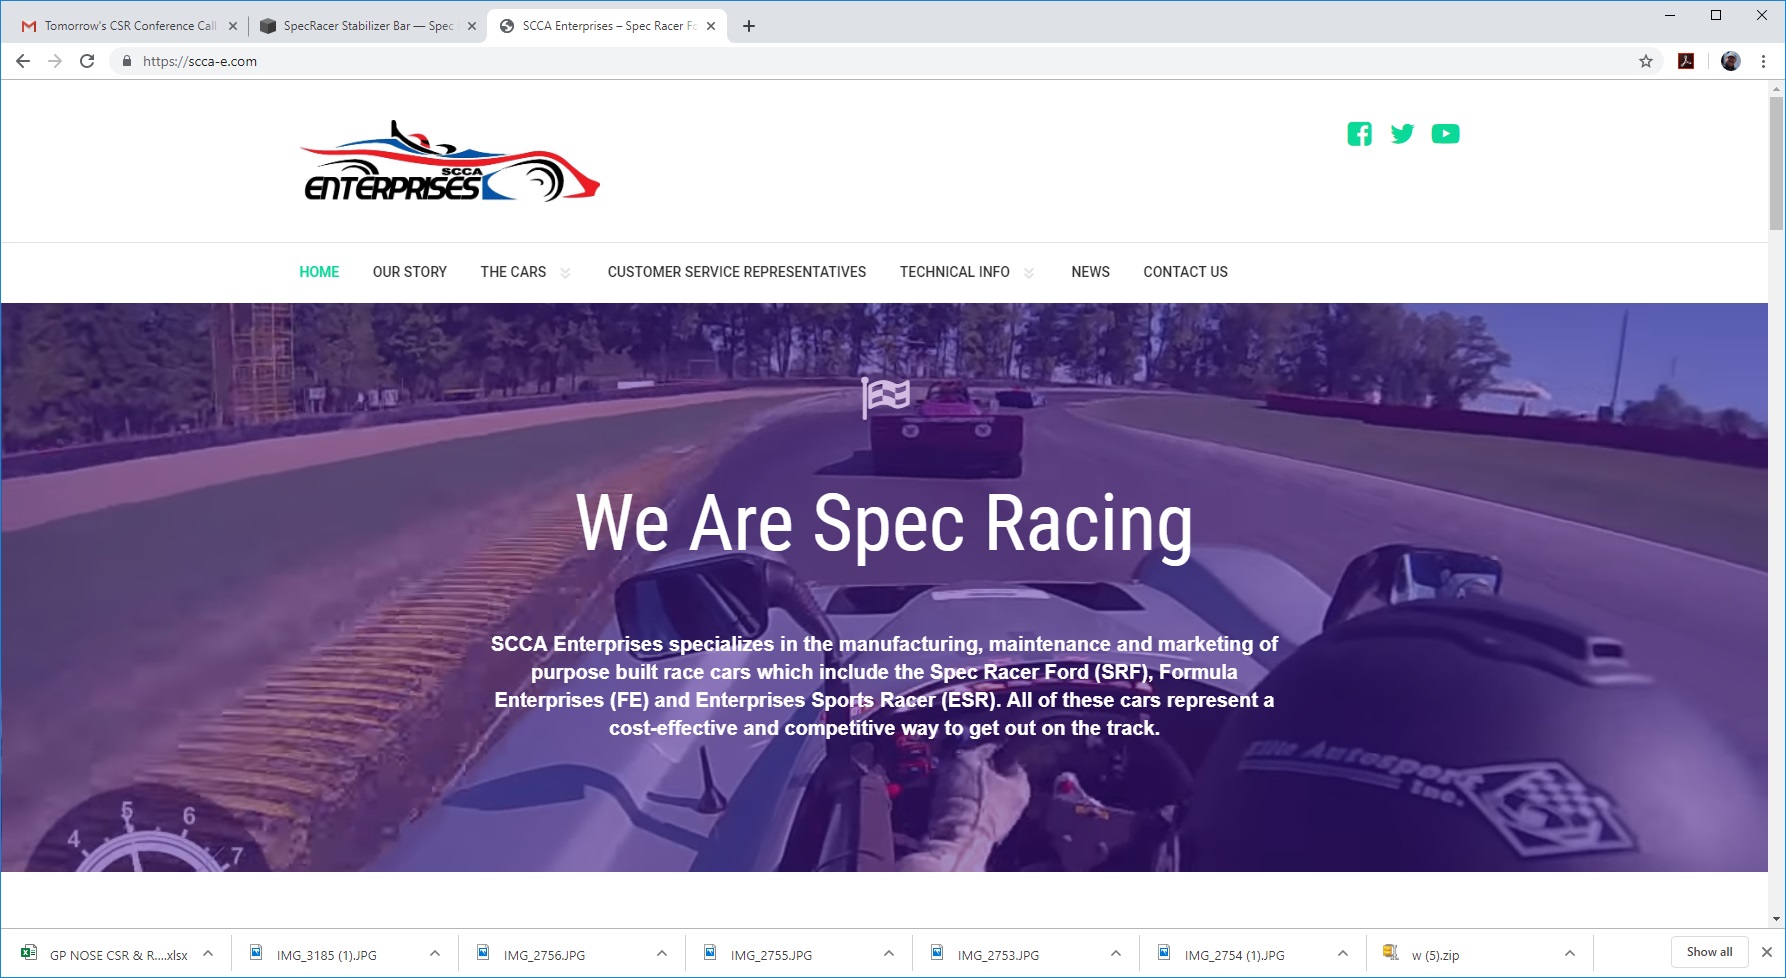Close the downloads bar with the X
The height and width of the screenshot is (978, 1786).
(1767, 952)
